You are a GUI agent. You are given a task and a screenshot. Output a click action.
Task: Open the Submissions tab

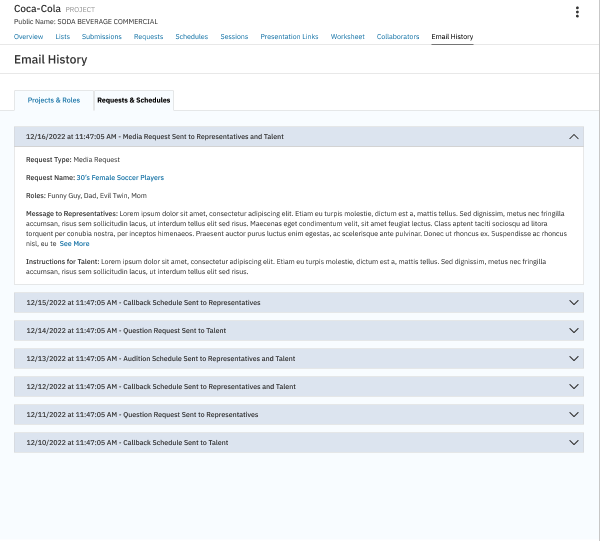(101, 37)
